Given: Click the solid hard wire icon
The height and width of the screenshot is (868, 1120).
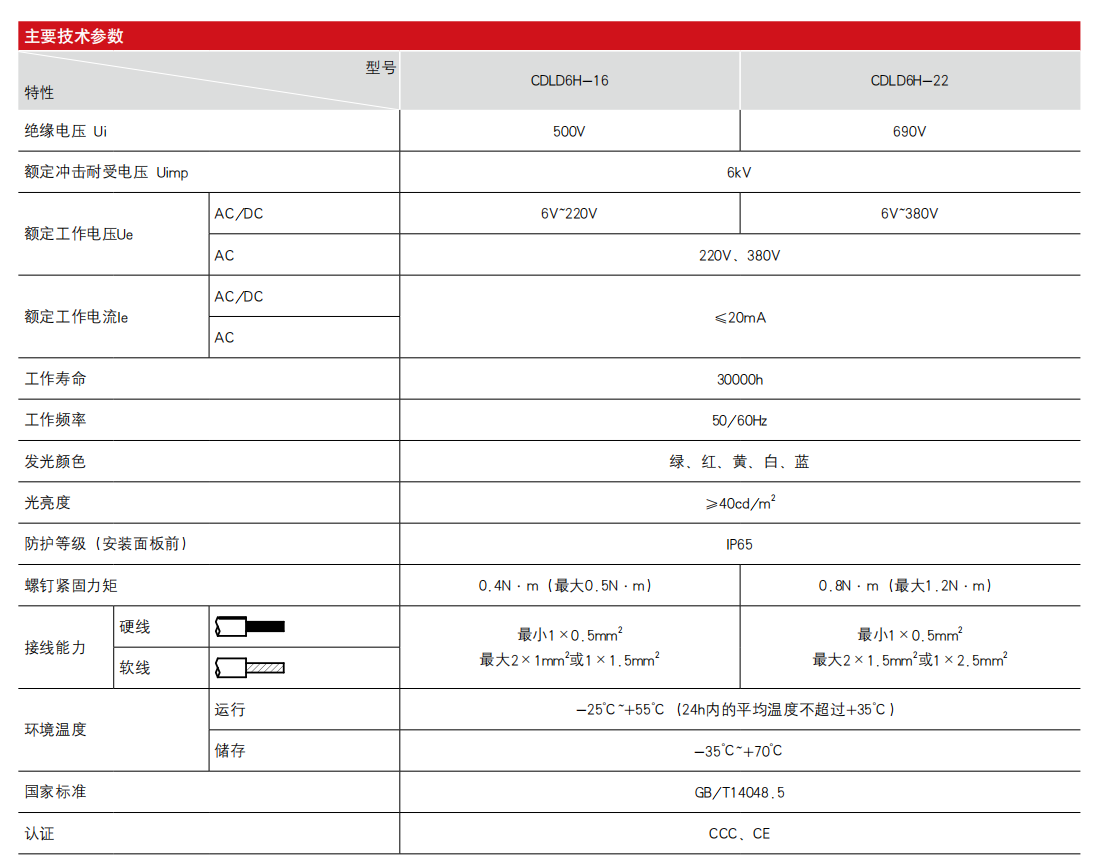Looking at the screenshot, I should click(x=250, y=627).
